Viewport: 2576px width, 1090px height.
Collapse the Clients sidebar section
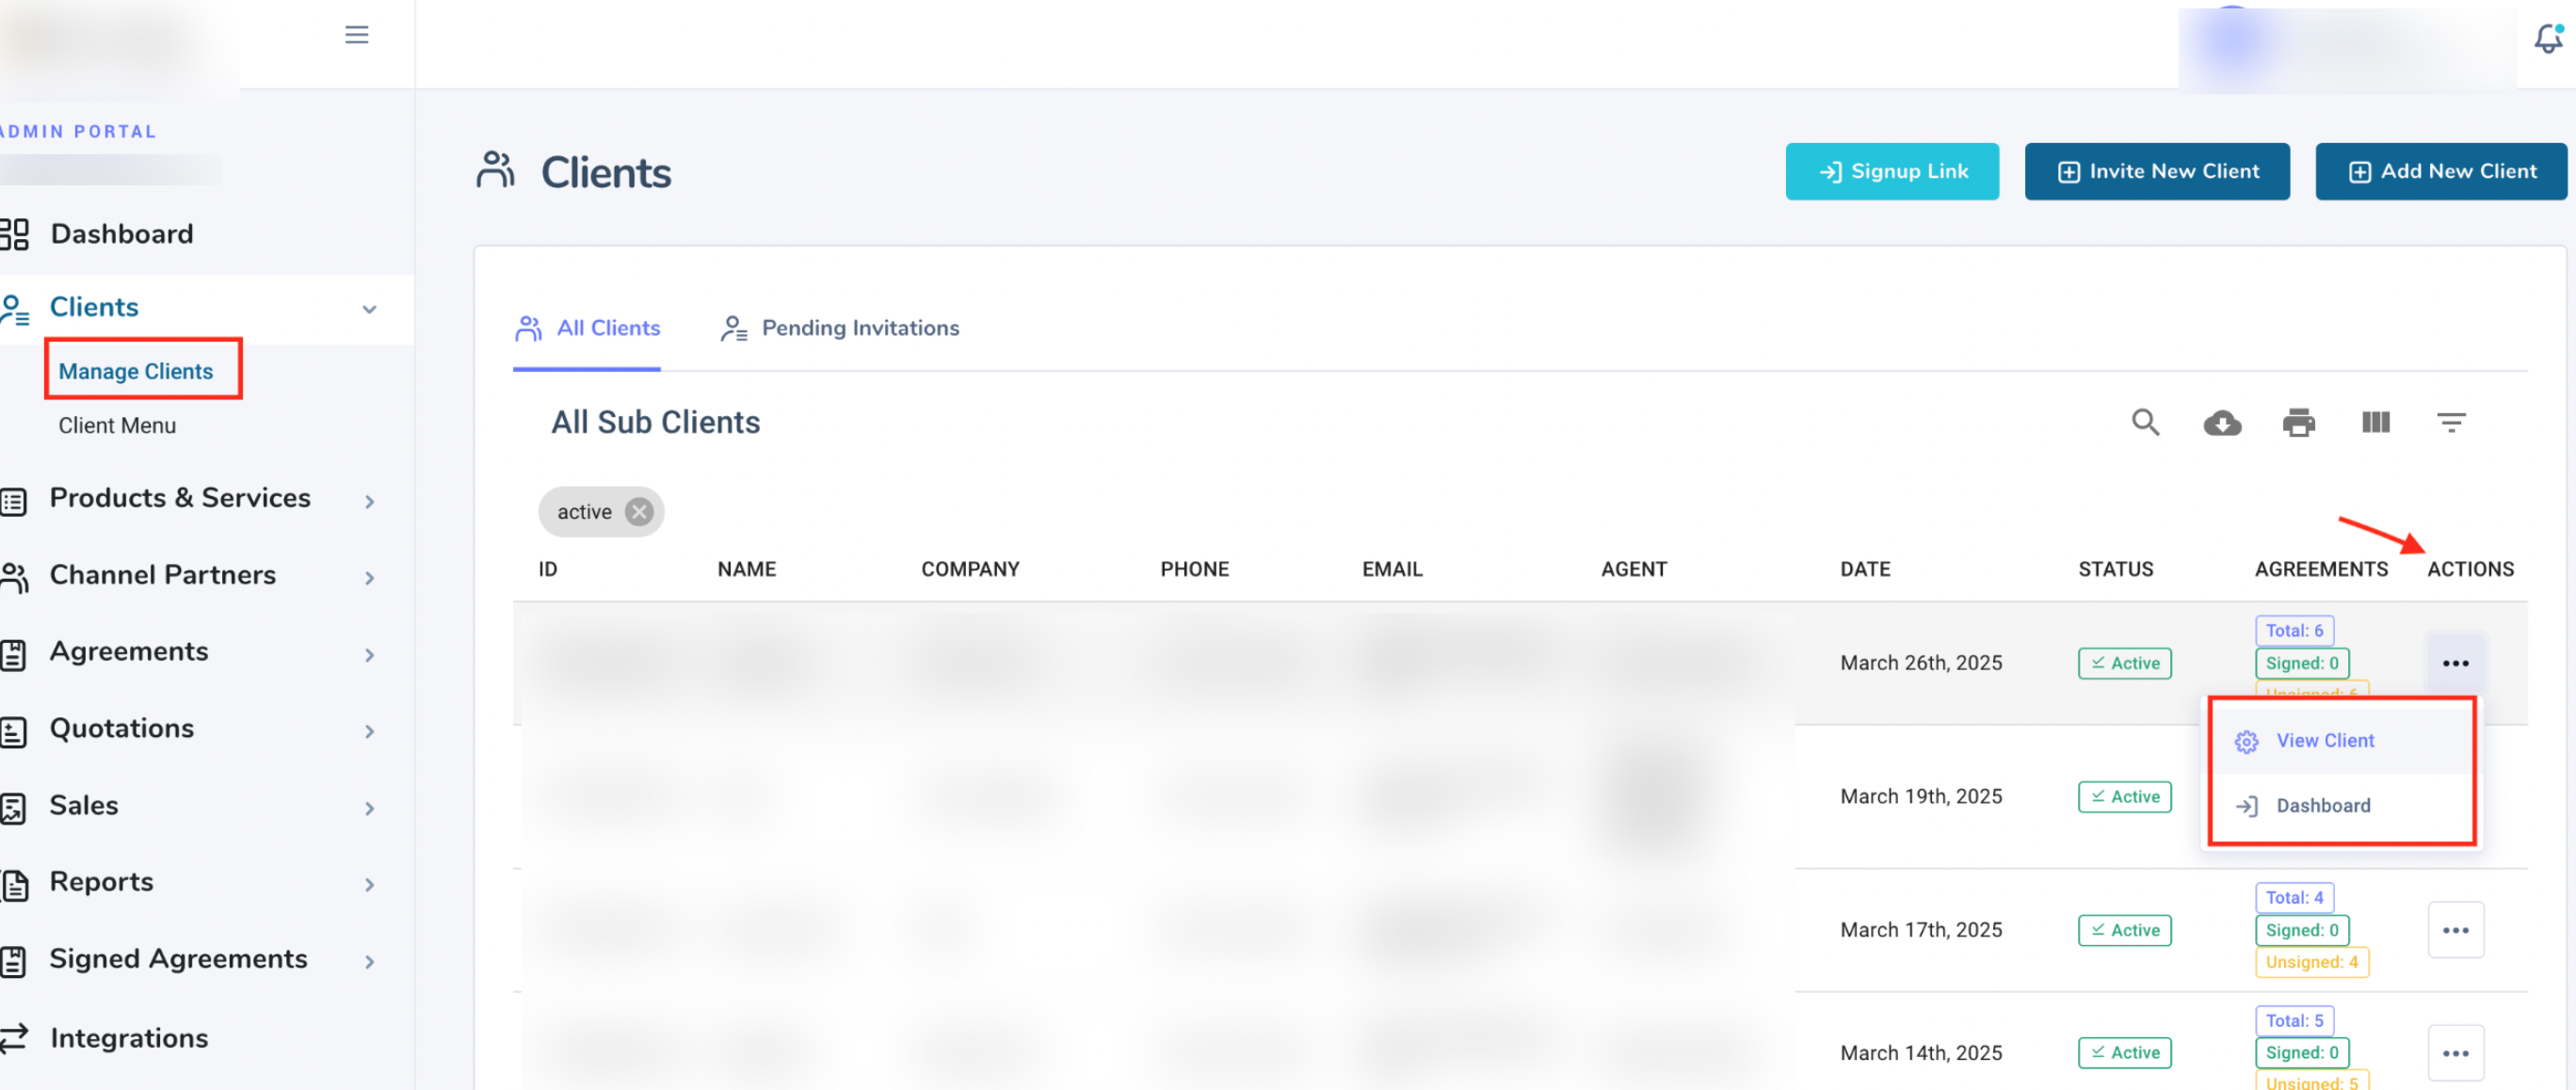click(369, 309)
